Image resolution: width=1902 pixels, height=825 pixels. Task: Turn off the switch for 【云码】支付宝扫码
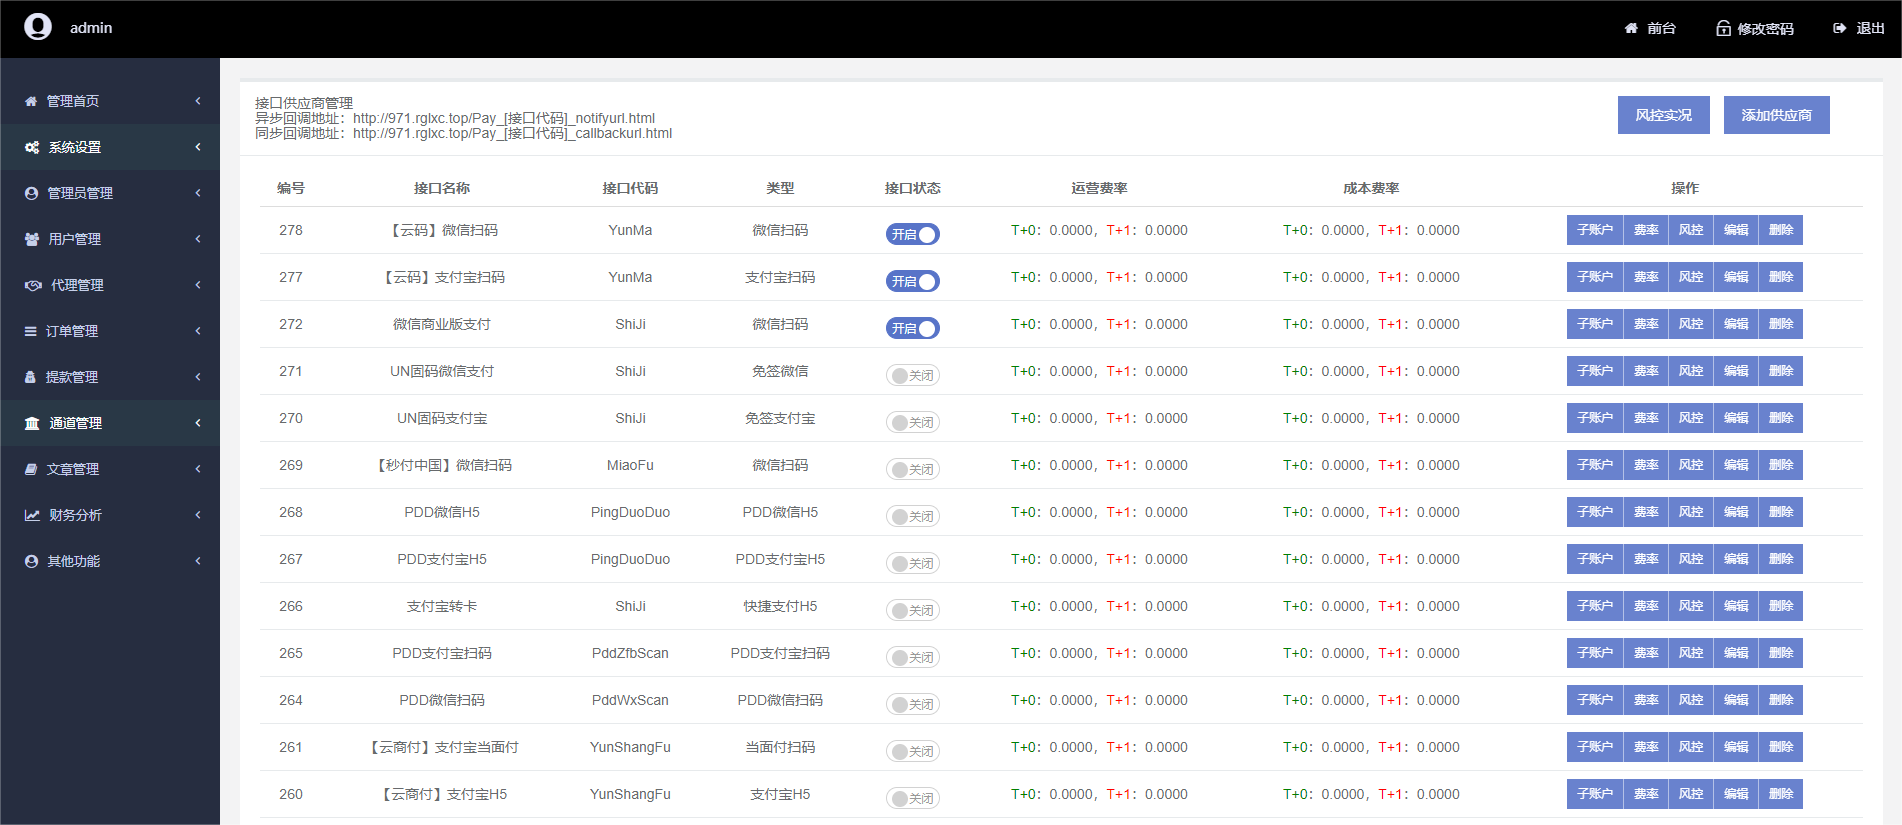click(913, 281)
